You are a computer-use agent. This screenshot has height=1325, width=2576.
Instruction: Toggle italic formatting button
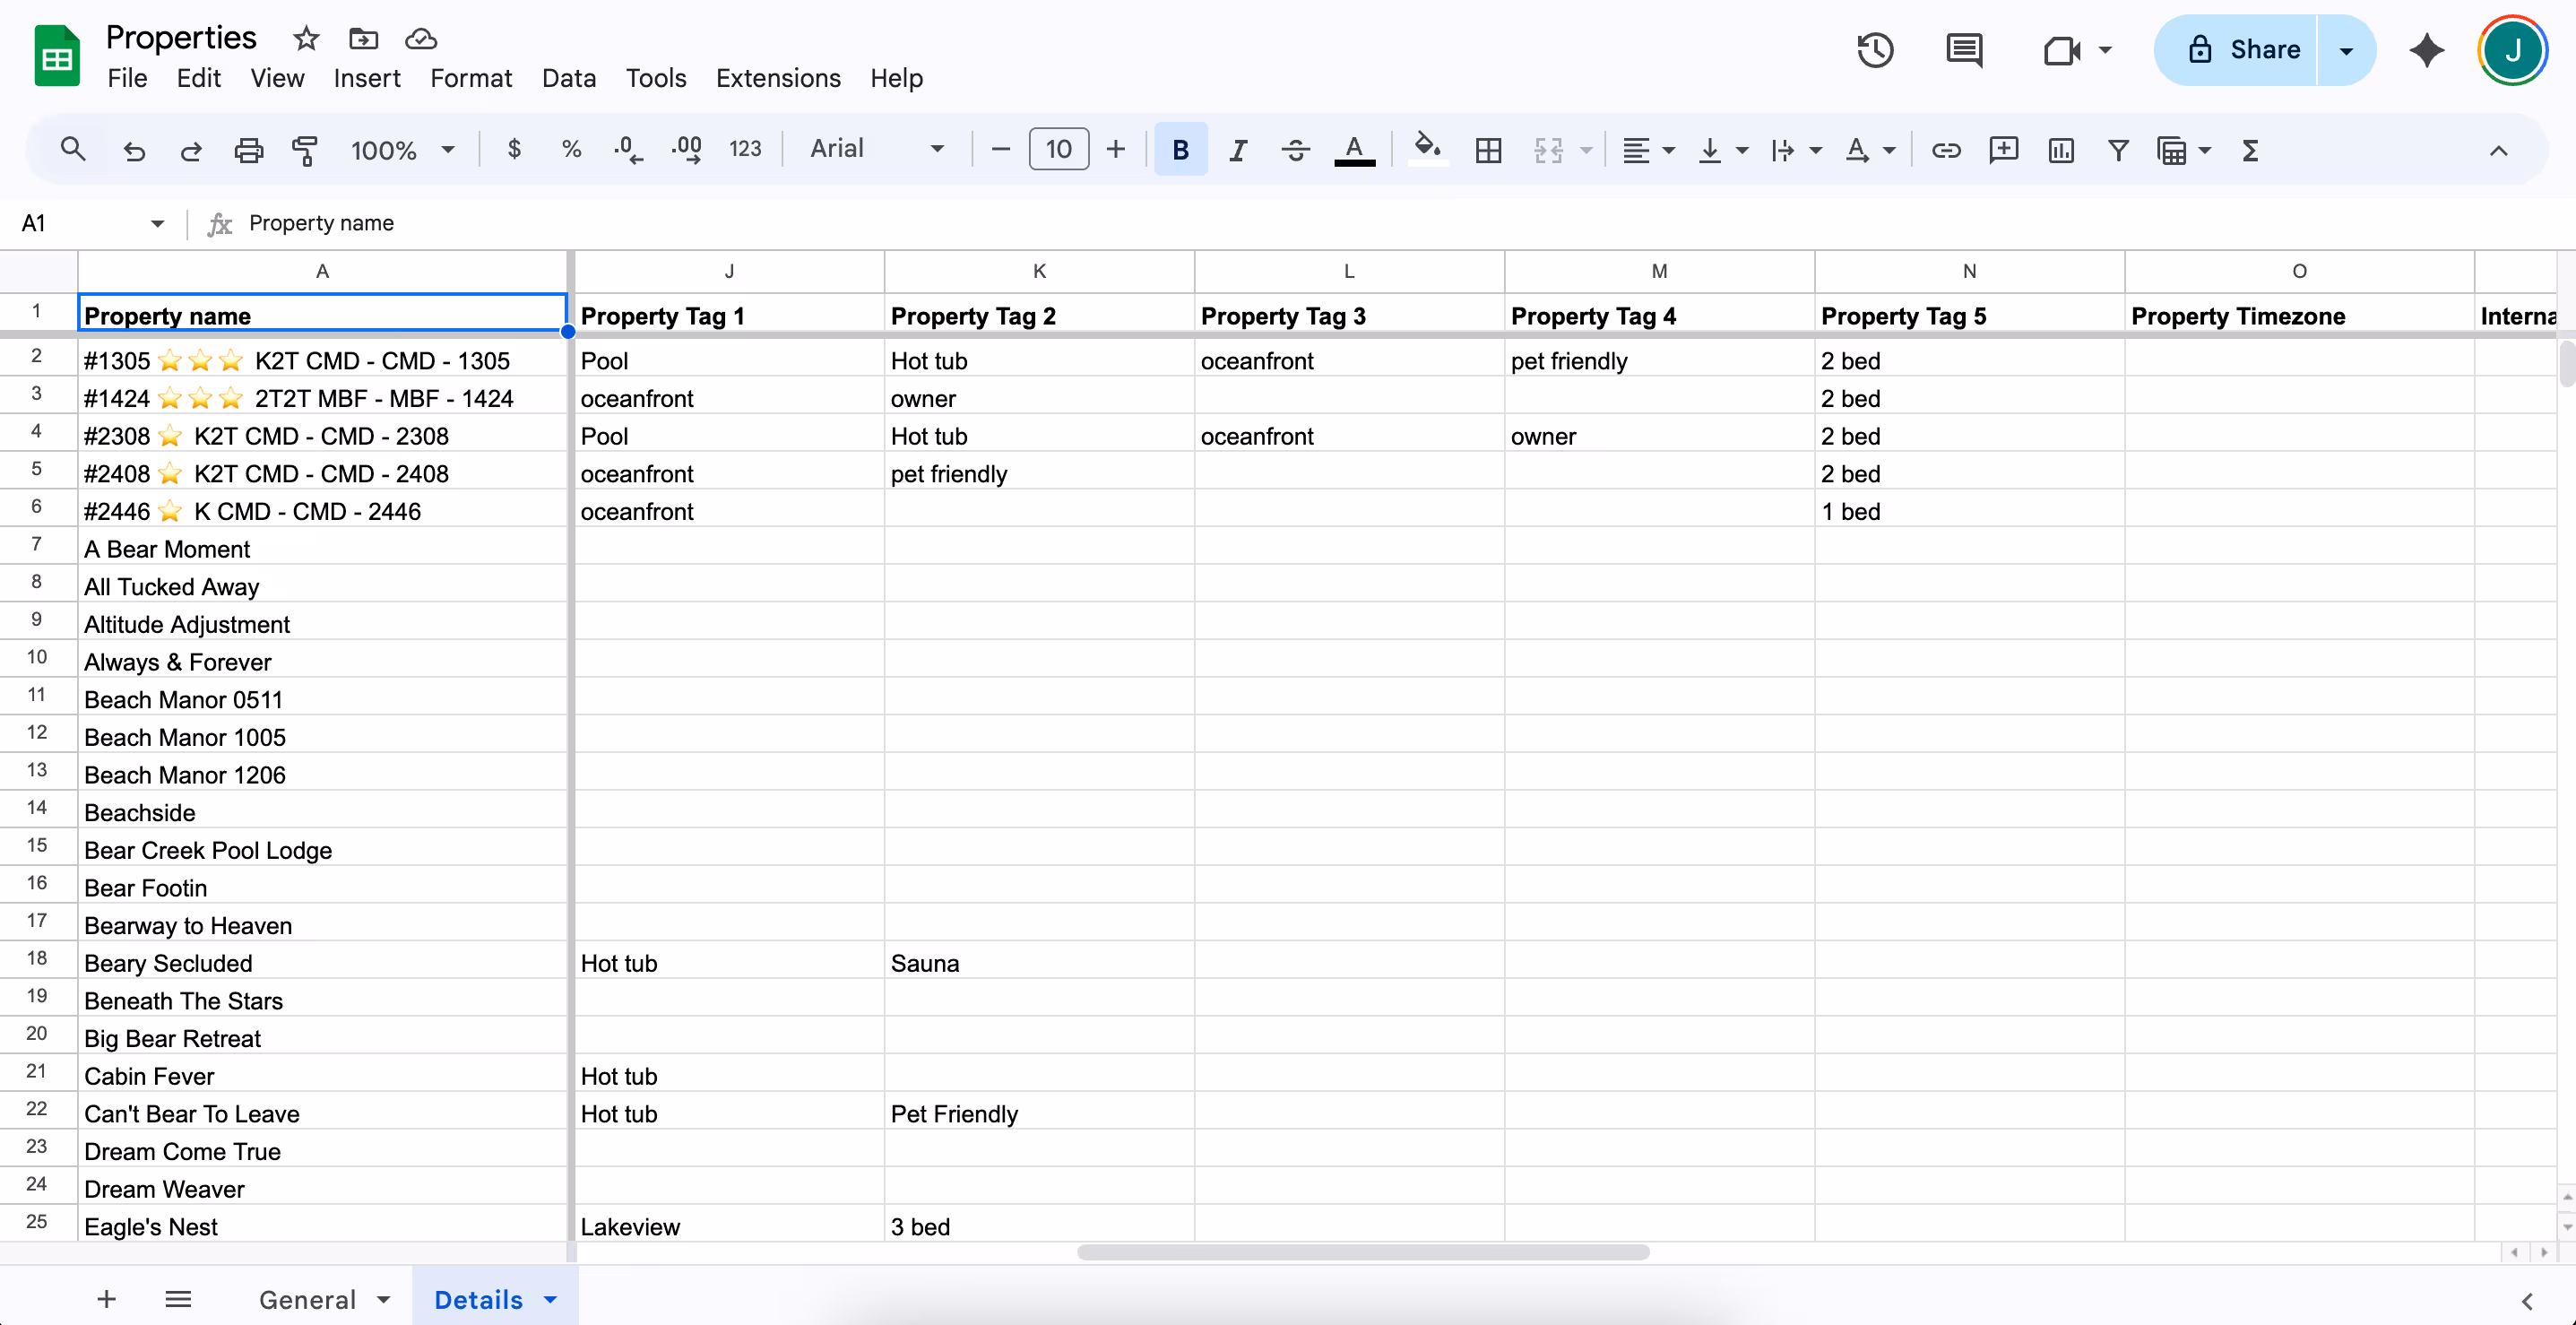tap(1238, 150)
